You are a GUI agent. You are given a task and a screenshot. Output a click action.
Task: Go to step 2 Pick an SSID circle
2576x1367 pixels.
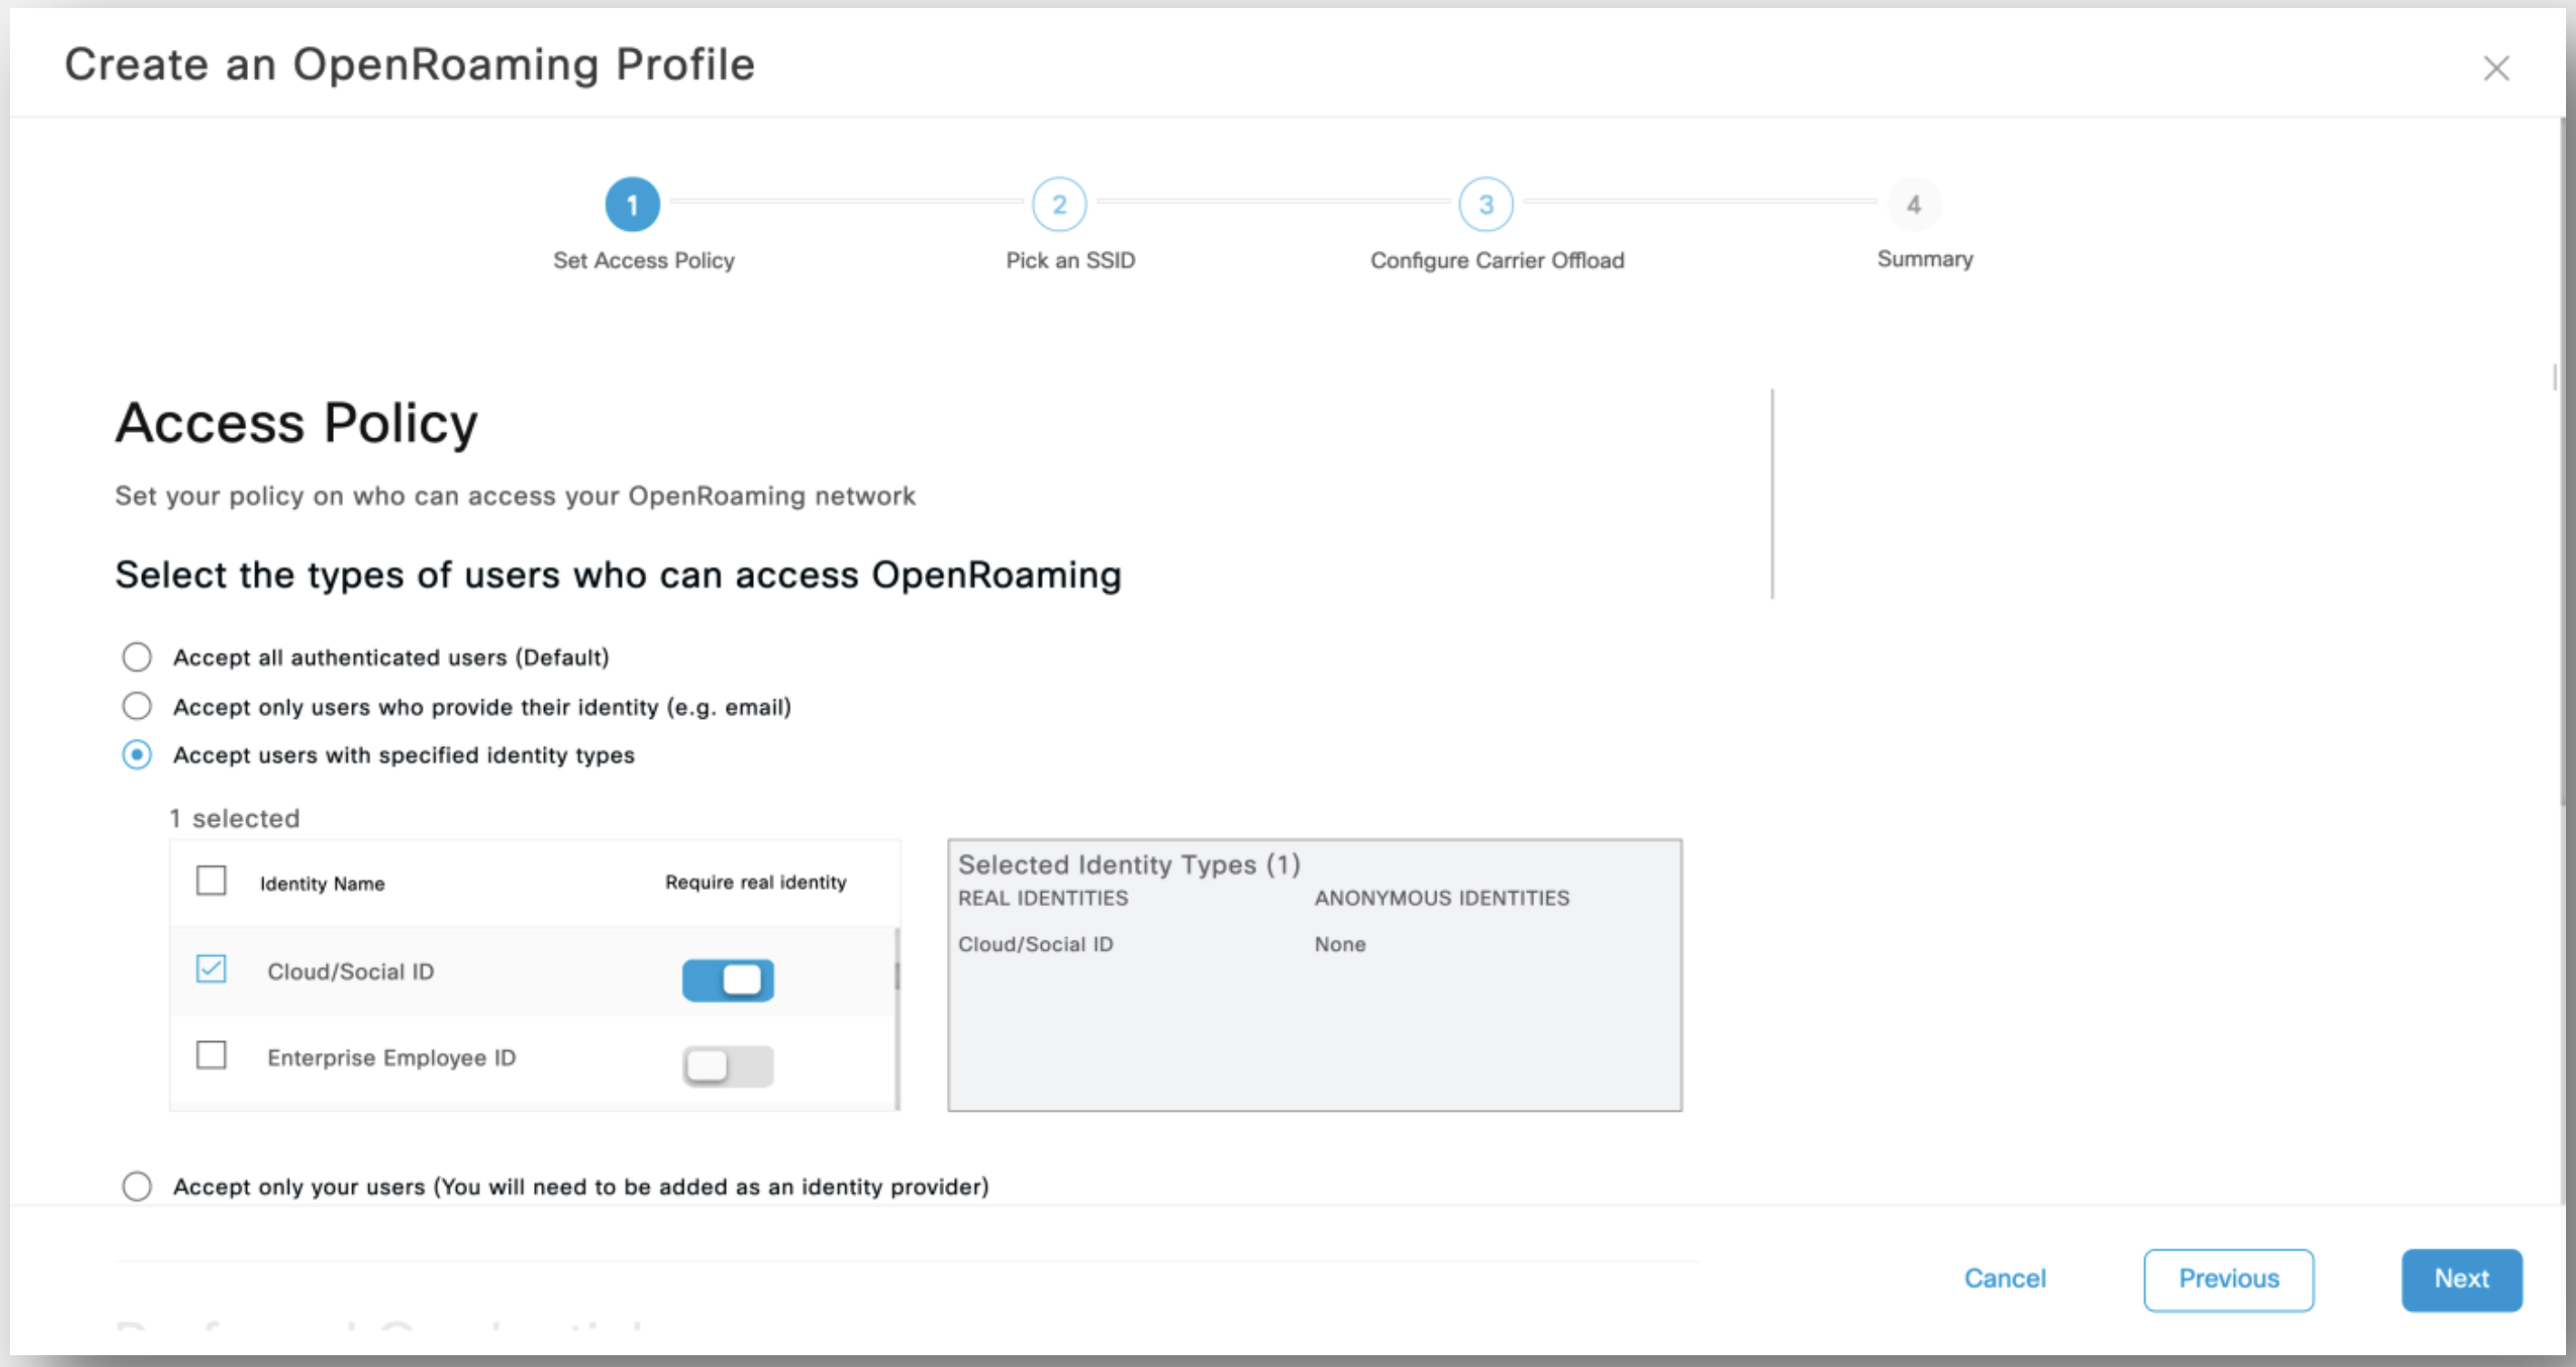[x=1059, y=205]
